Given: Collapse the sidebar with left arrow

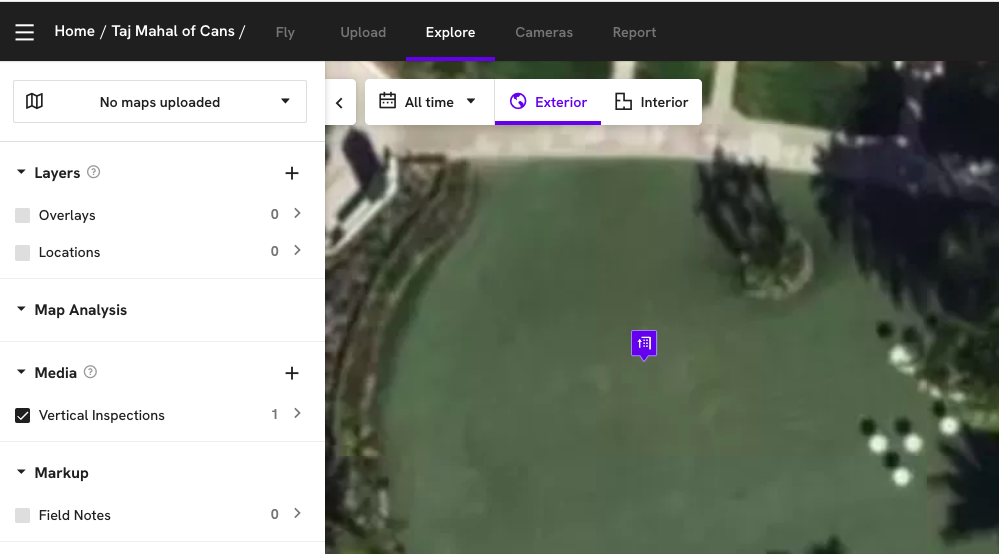Looking at the screenshot, I should (x=340, y=103).
